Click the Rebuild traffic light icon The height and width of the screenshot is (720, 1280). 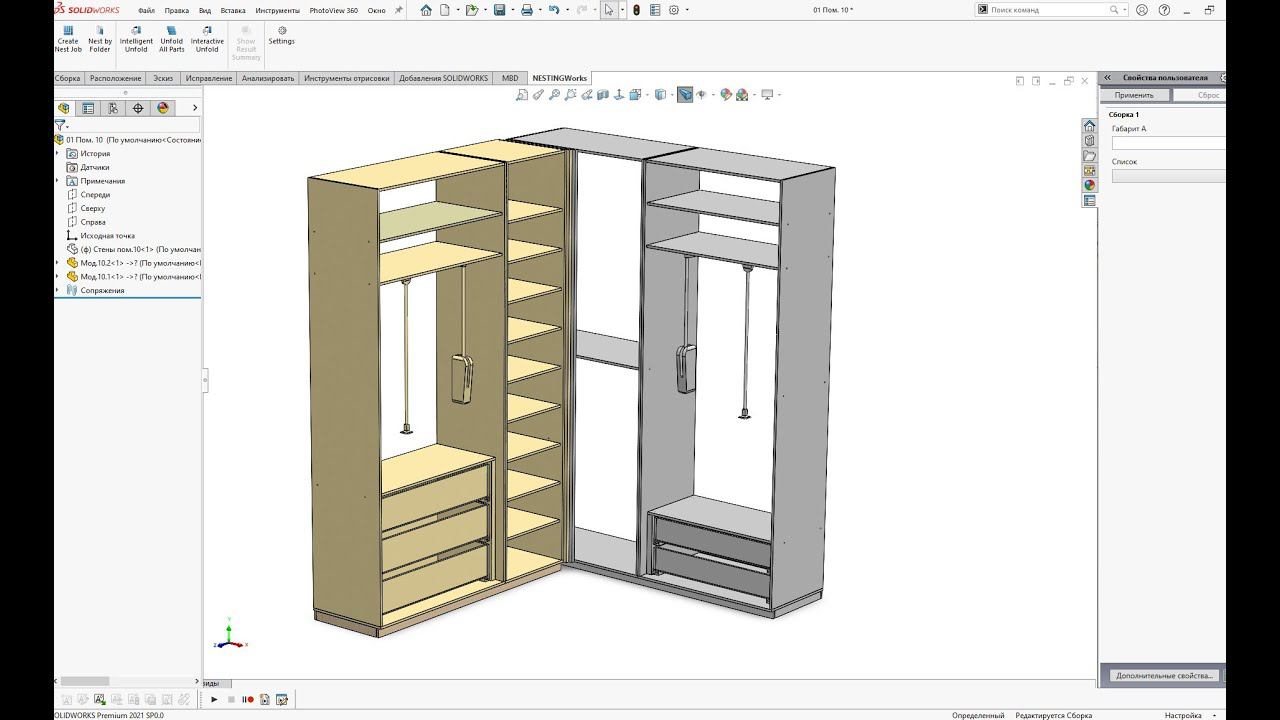[x=636, y=10]
